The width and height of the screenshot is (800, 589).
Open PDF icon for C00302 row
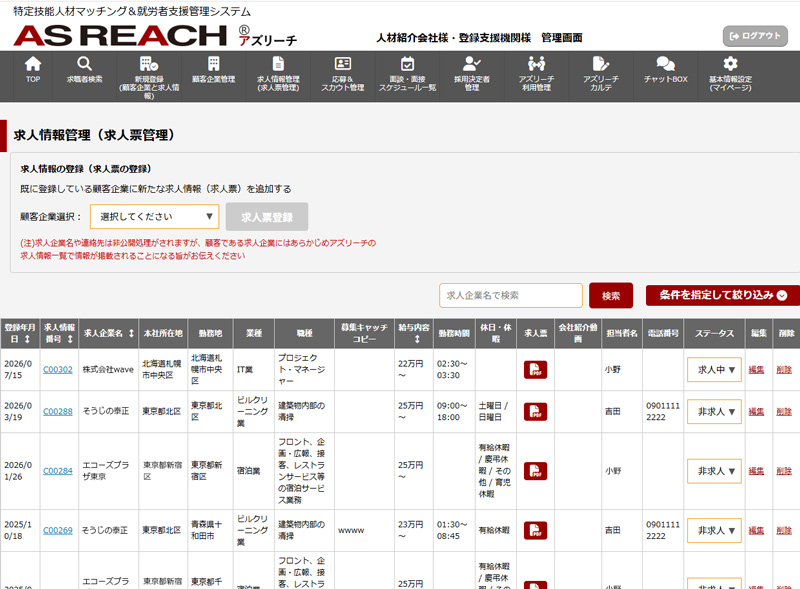[535, 370]
